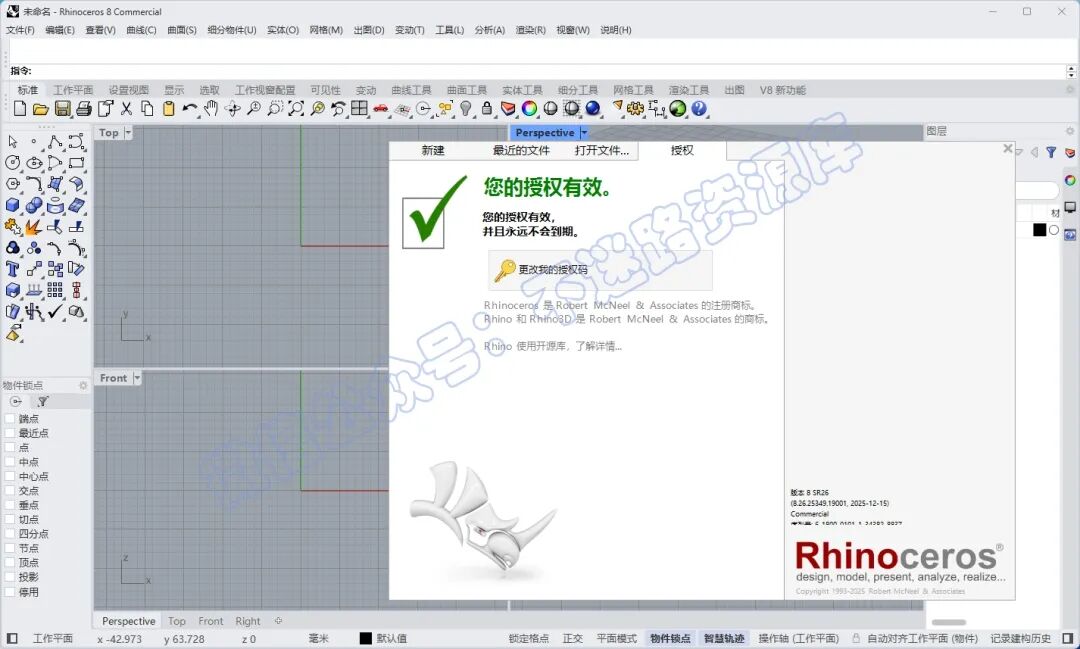Click the light bulb visibility icon
This screenshot has height=649, width=1080.
466,109
